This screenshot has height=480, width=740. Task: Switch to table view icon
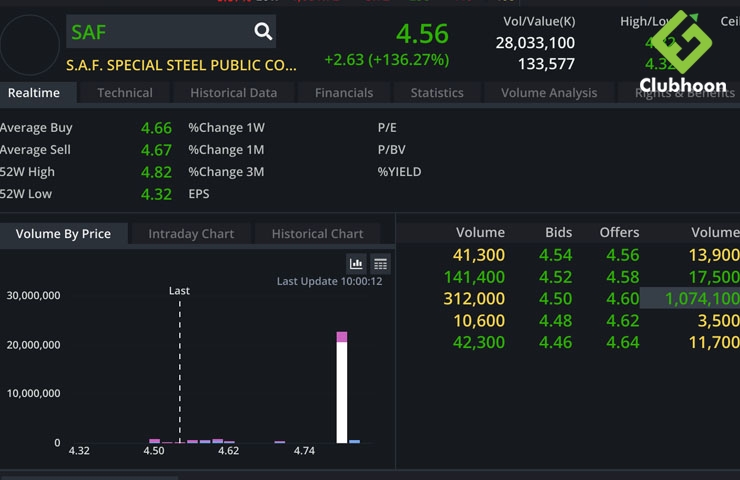pos(380,264)
